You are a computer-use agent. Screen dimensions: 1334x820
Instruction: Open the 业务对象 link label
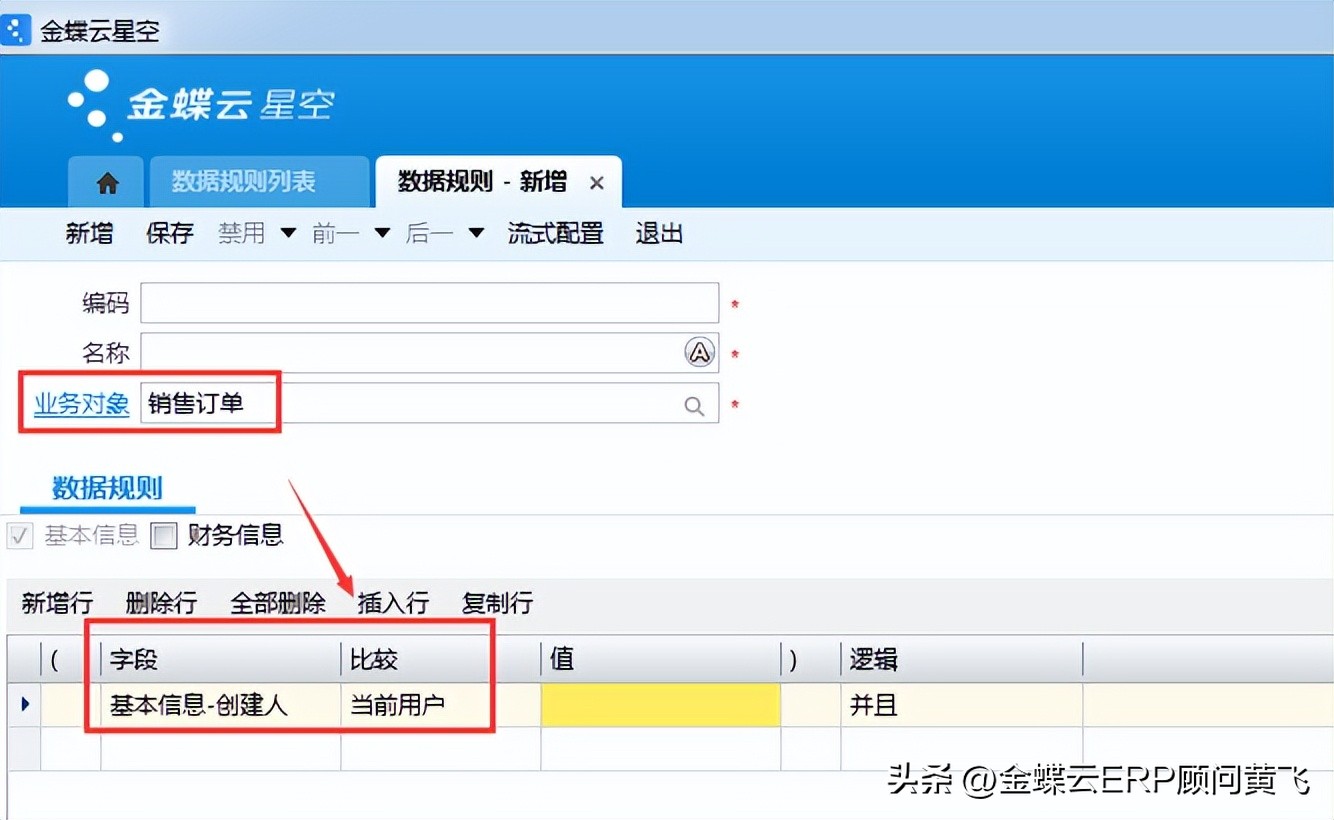[x=82, y=404]
